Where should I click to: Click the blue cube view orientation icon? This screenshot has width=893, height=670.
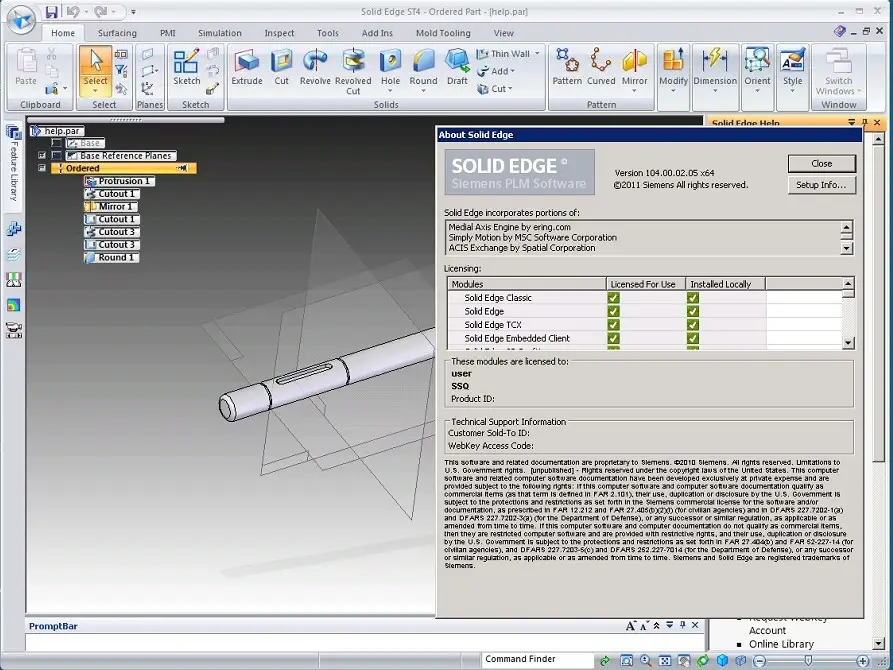tap(722, 660)
